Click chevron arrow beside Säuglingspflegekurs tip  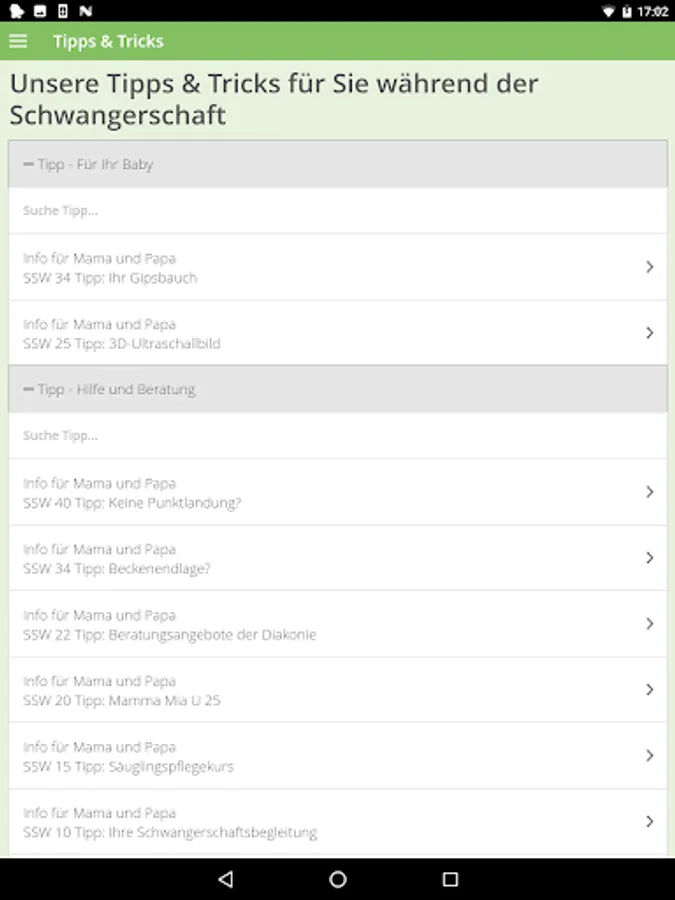[x=649, y=756]
